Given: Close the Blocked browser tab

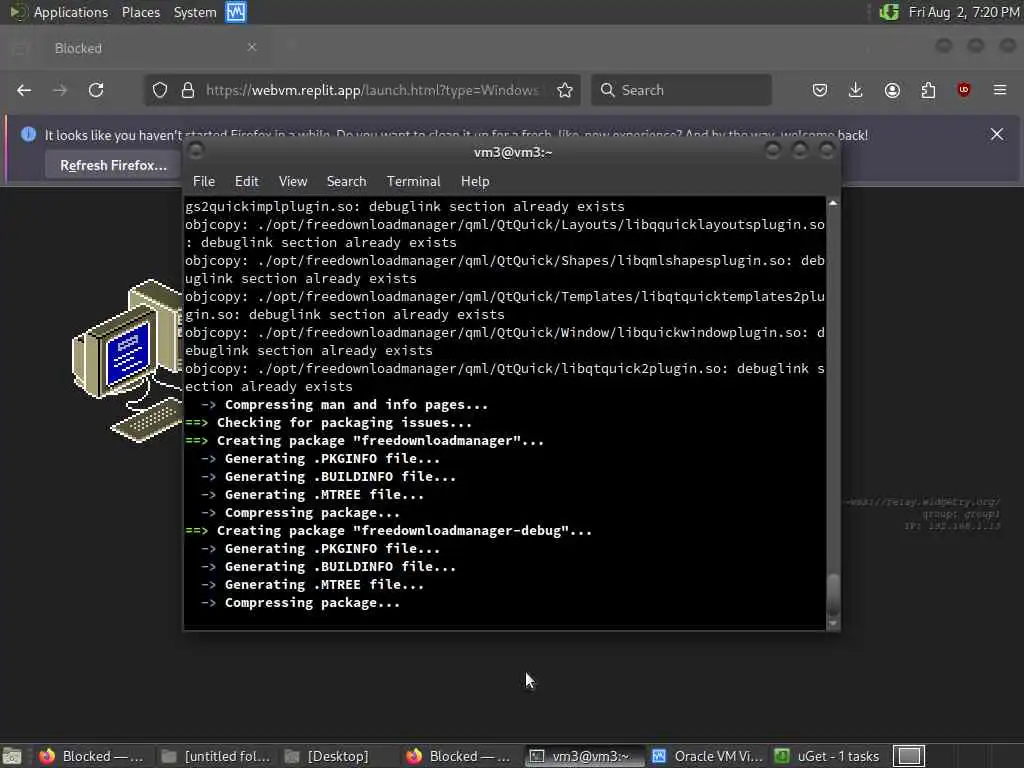Looking at the screenshot, I should (251, 47).
